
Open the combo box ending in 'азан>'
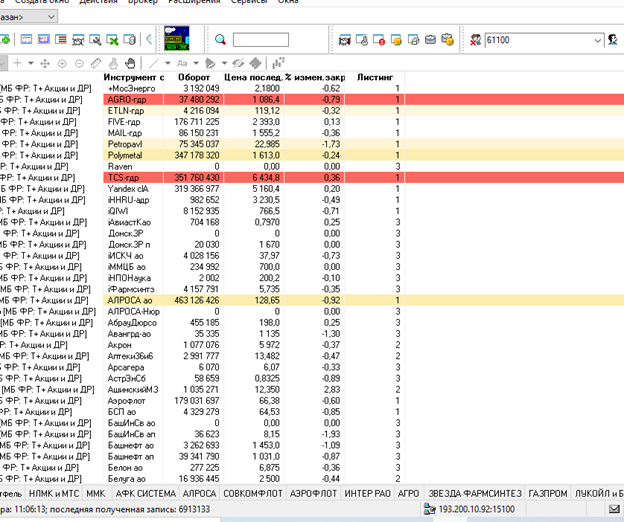click(28, 17)
